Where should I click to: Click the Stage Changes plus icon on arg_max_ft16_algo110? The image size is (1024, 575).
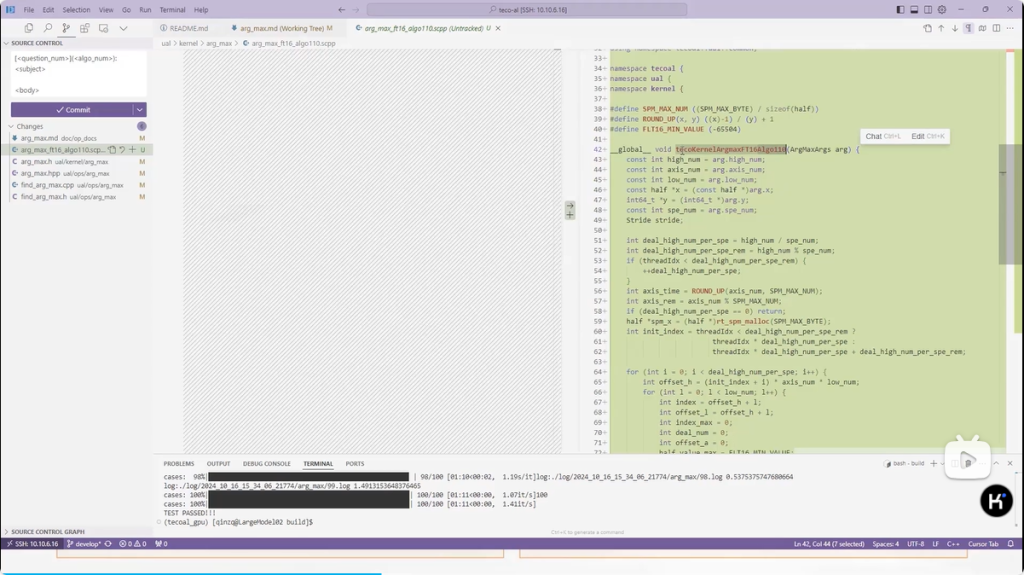click(133, 150)
